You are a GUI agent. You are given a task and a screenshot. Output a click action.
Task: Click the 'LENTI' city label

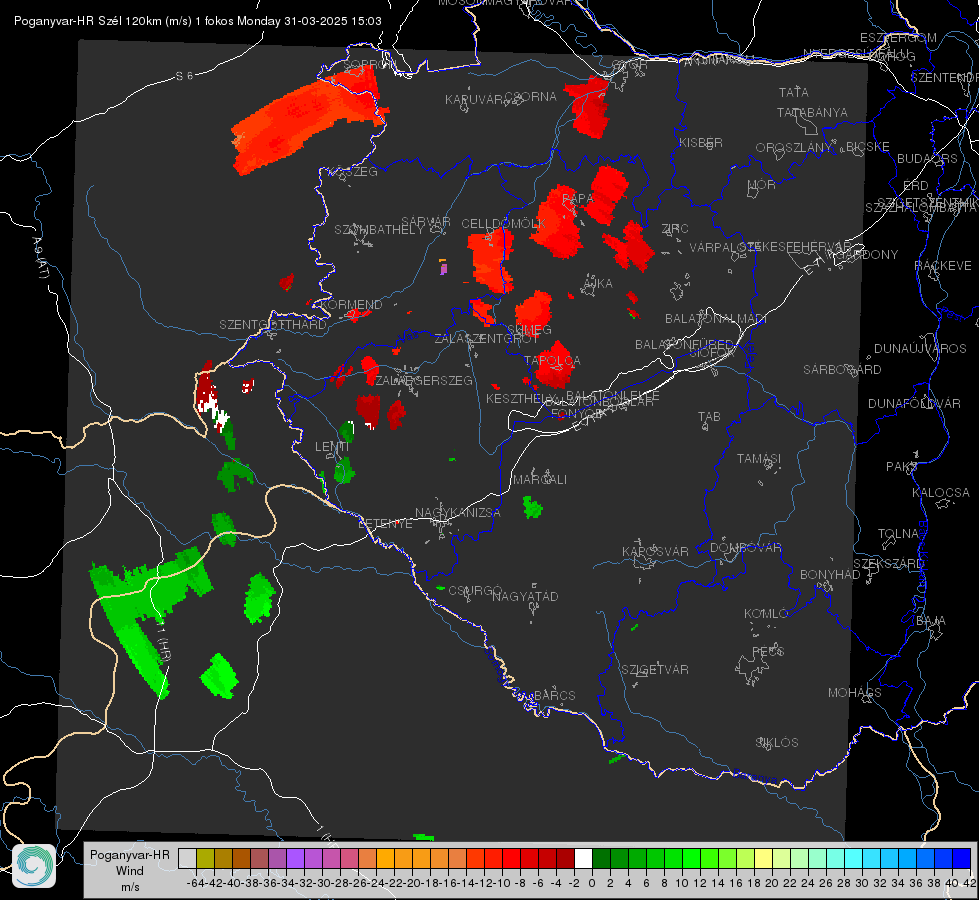click(x=332, y=447)
